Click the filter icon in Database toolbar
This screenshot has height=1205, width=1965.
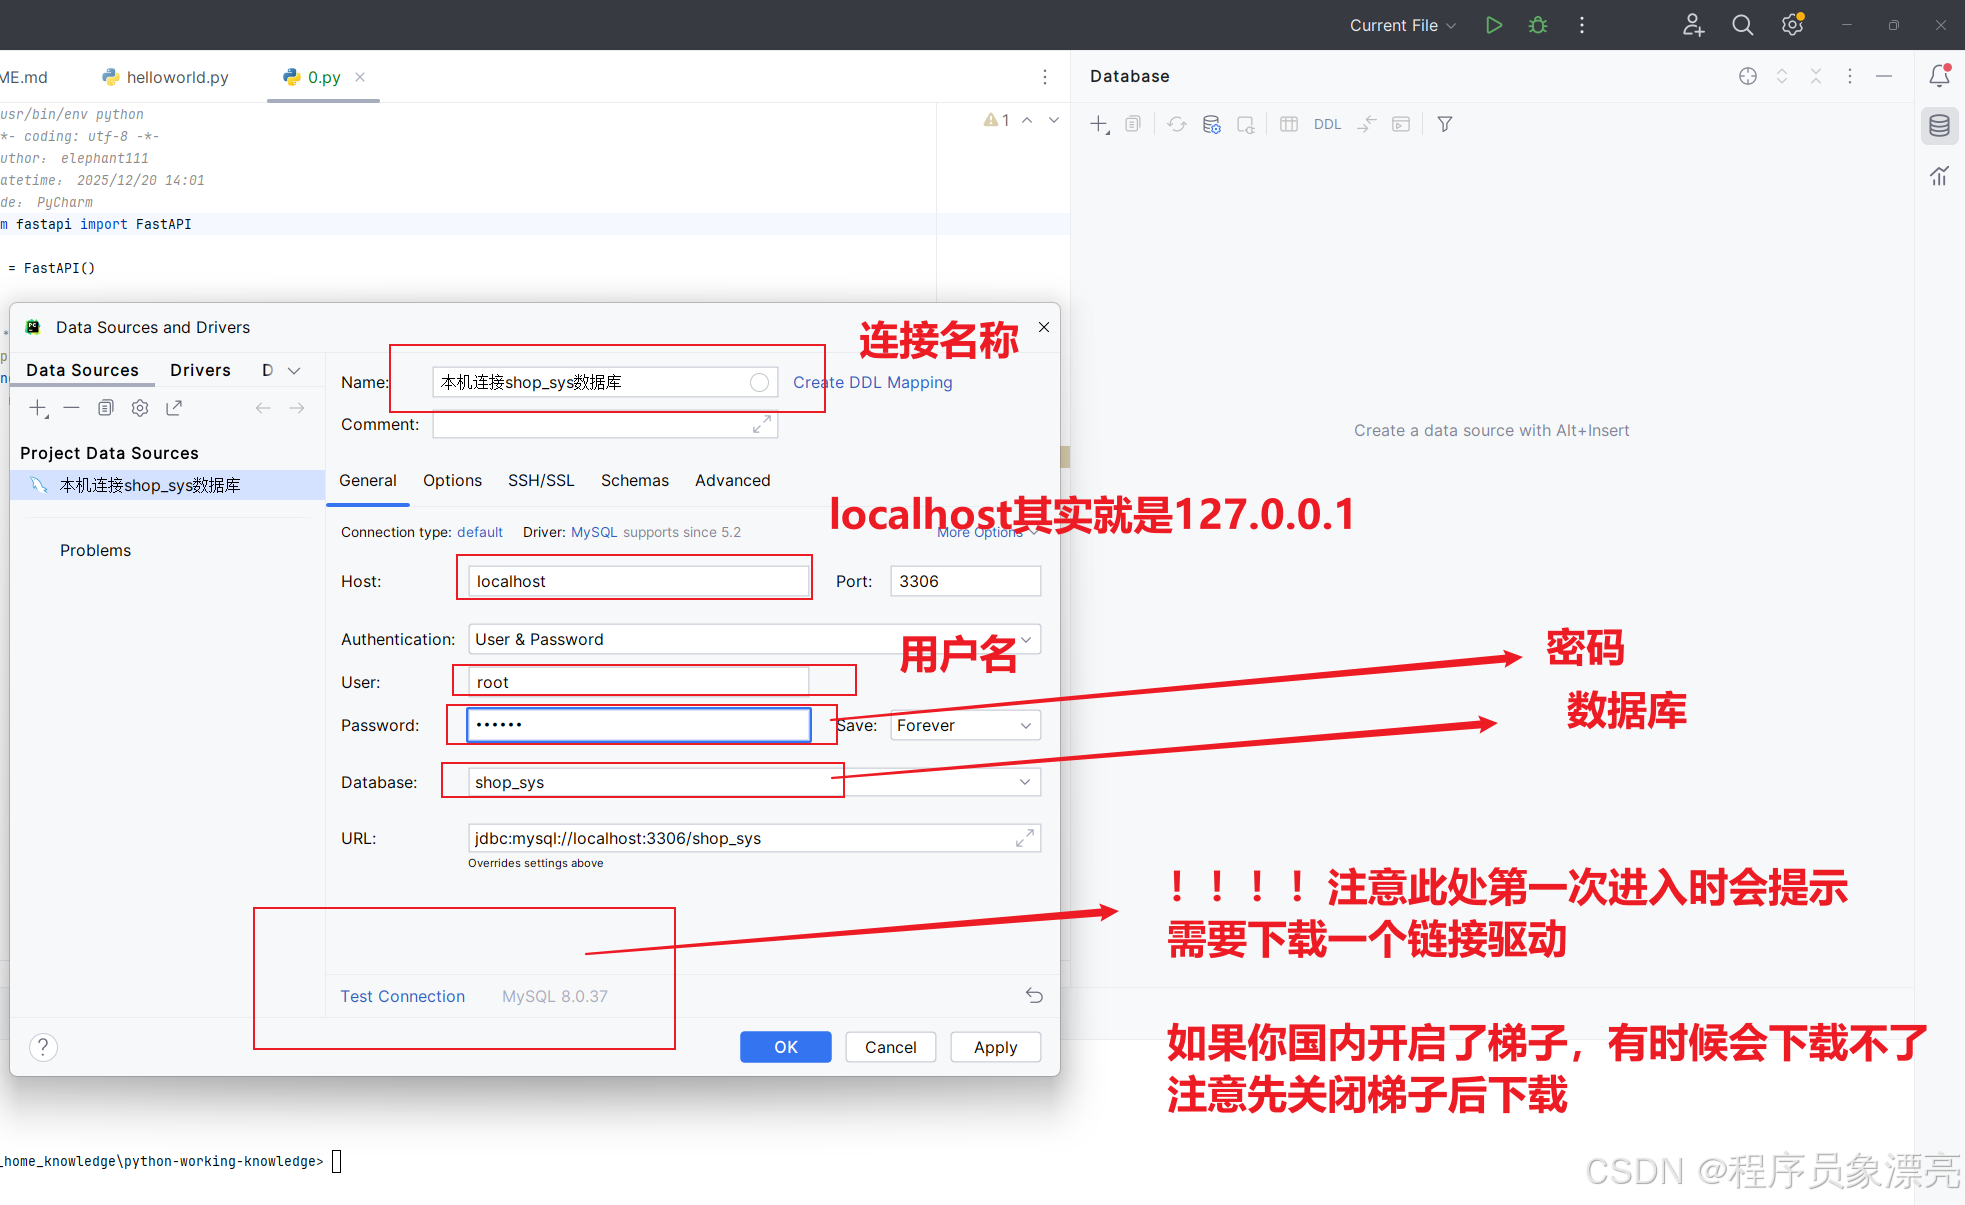(x=1444, y=124)
